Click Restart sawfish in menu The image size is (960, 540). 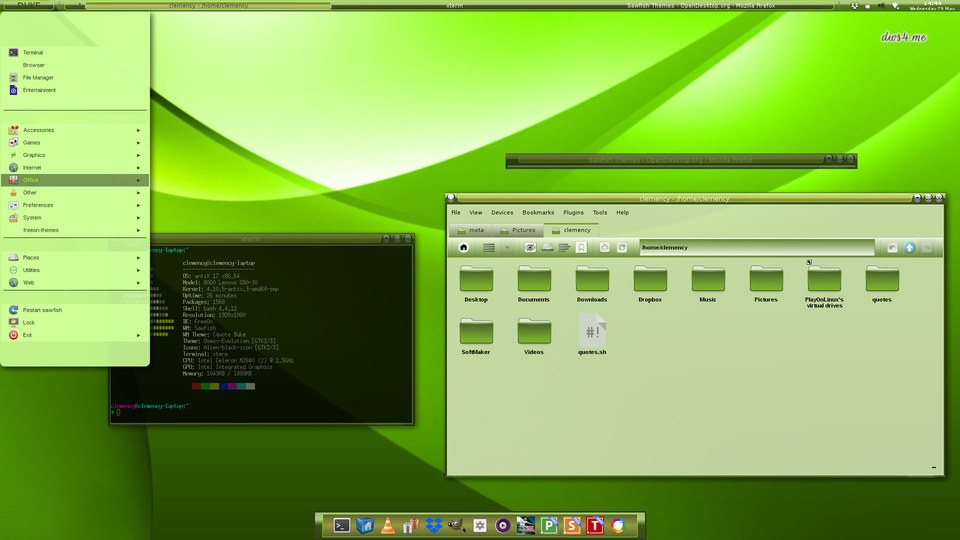click(x=75, y=310)
